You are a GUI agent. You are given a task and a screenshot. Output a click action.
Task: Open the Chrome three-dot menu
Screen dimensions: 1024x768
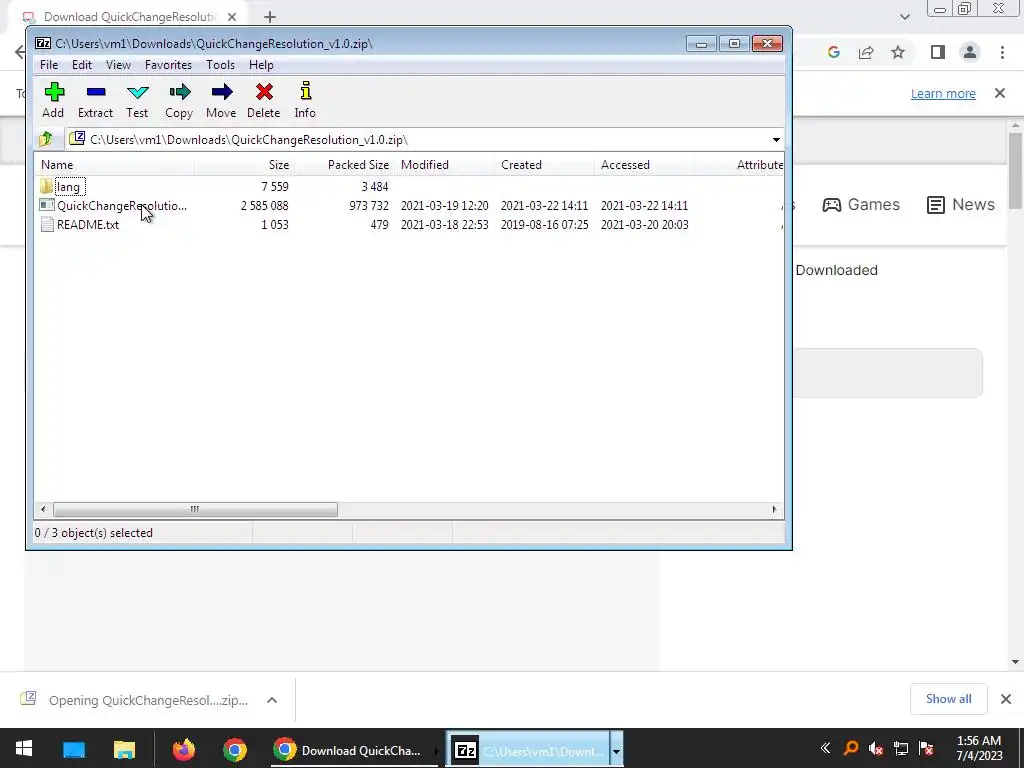tap(1002, 52)
